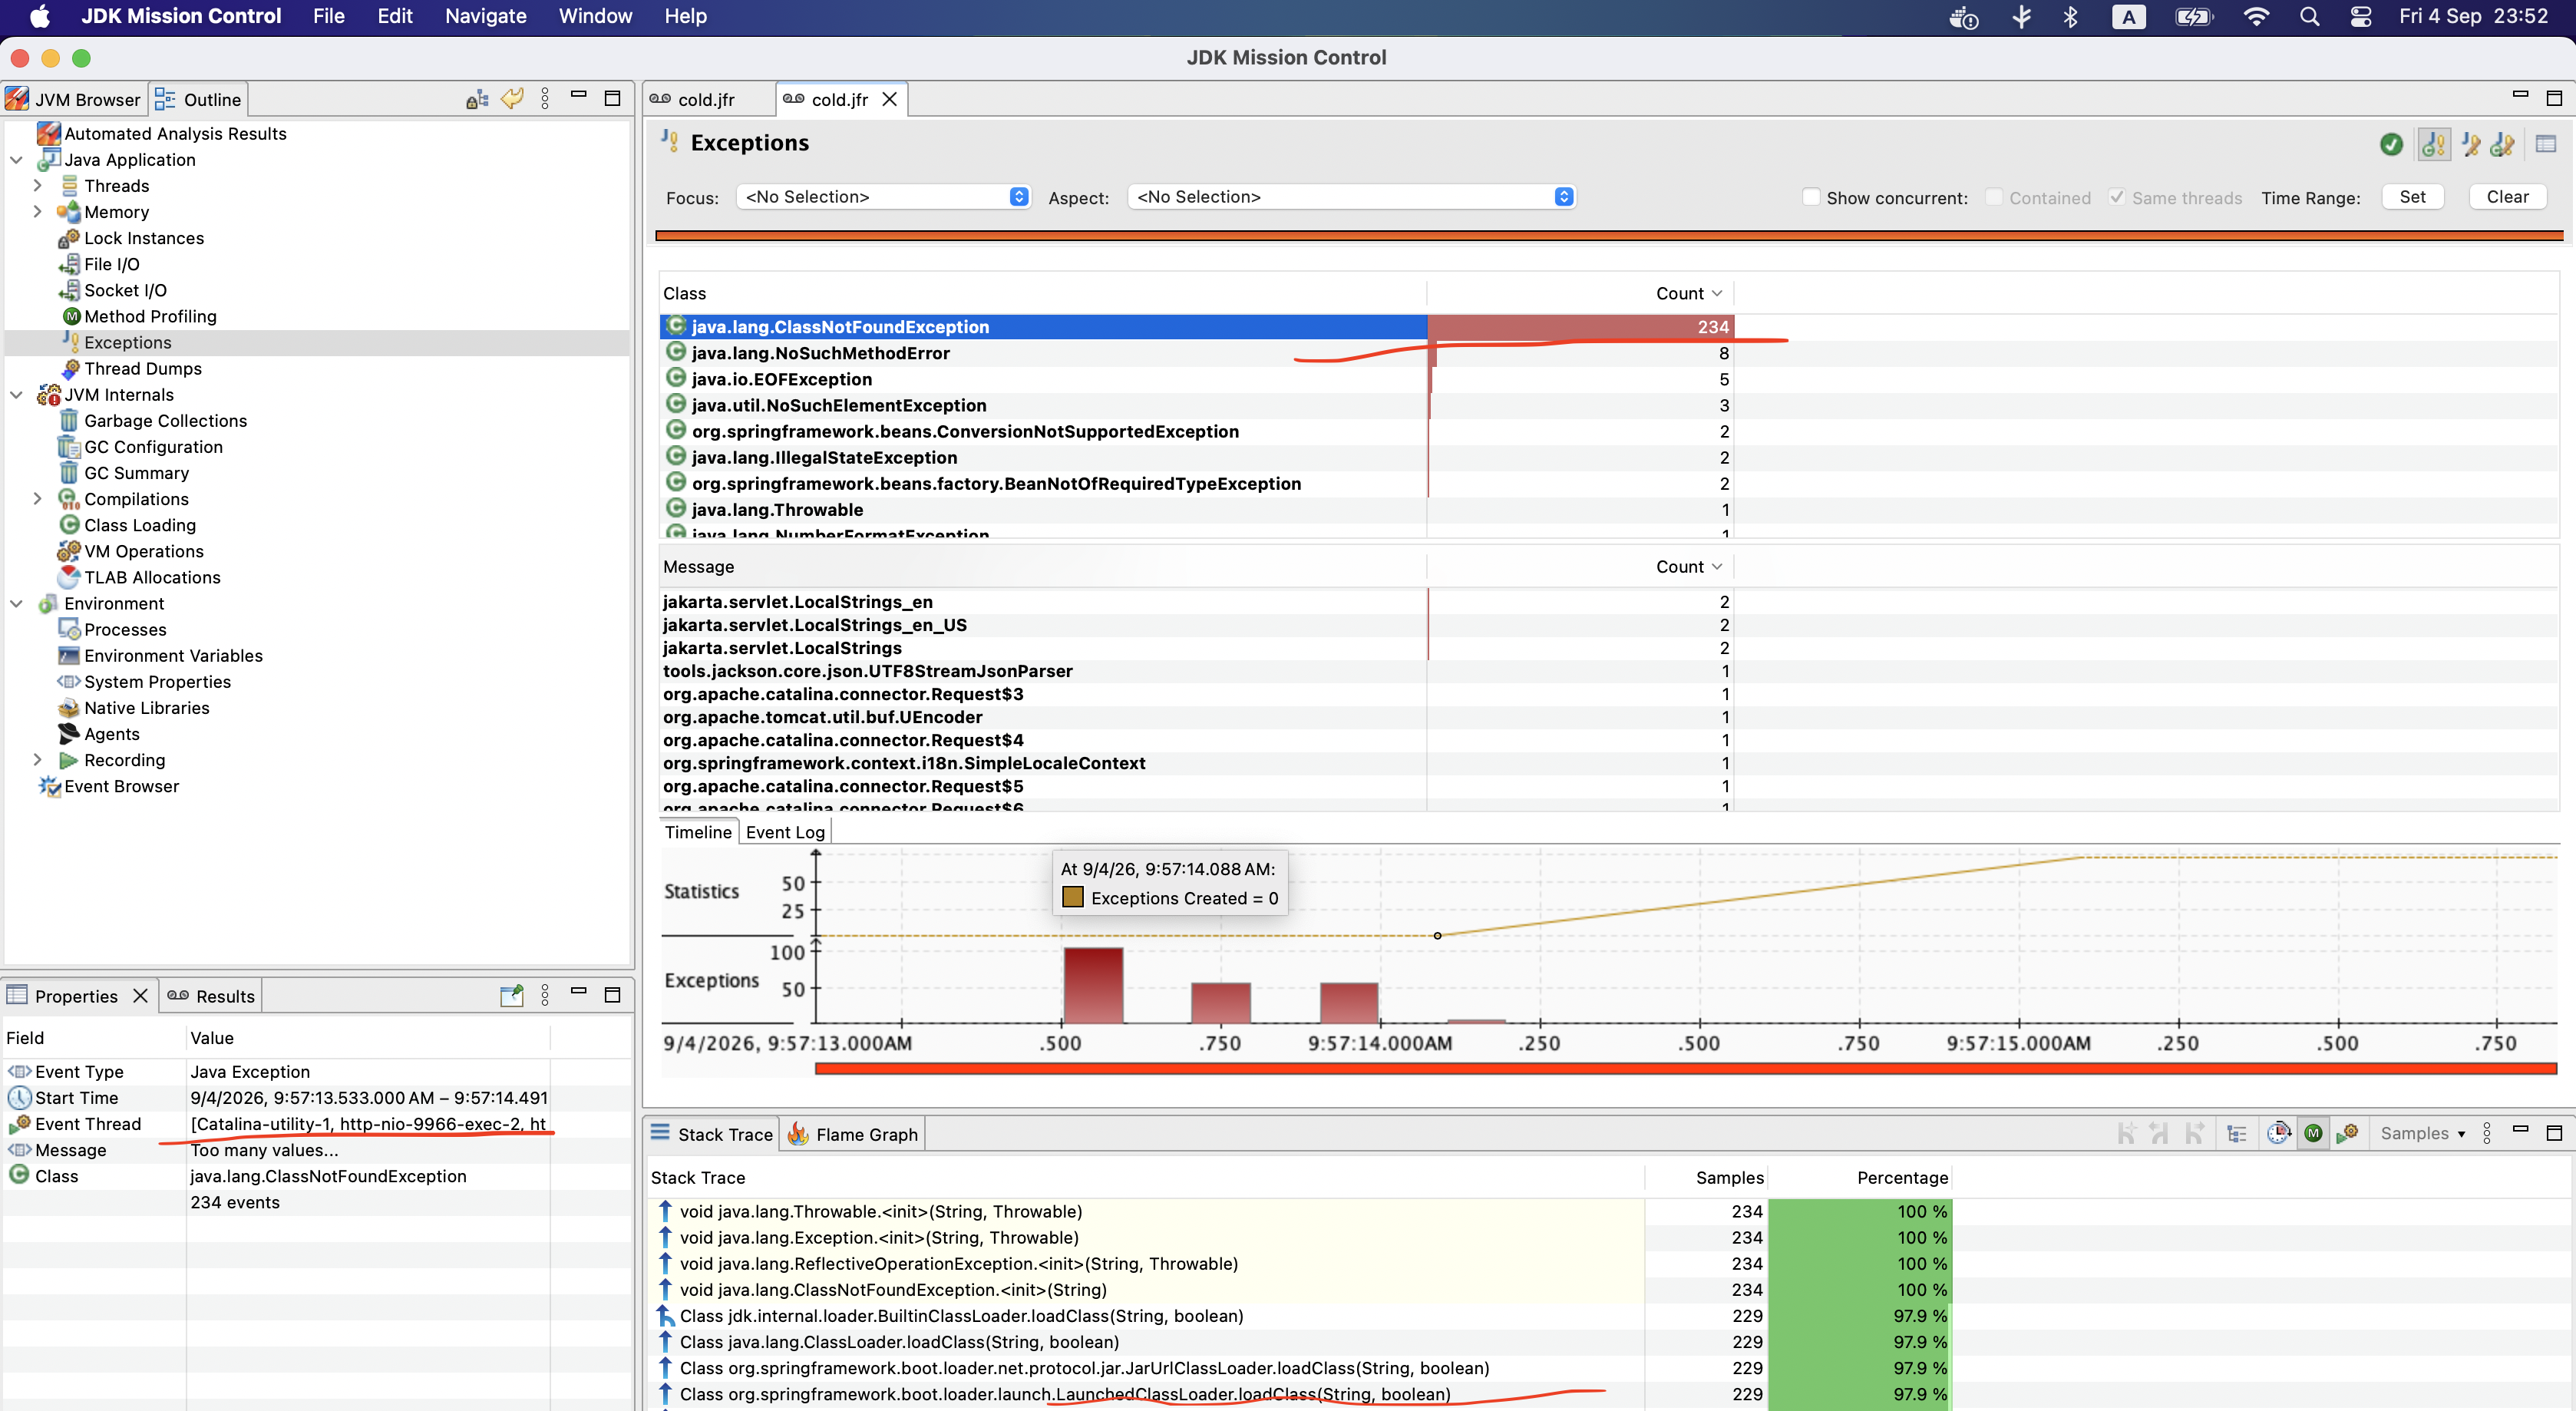Click the Bluetooth icon in menu bar
Screen dimensions: 2576x1411
click(x=2070, y=16)
